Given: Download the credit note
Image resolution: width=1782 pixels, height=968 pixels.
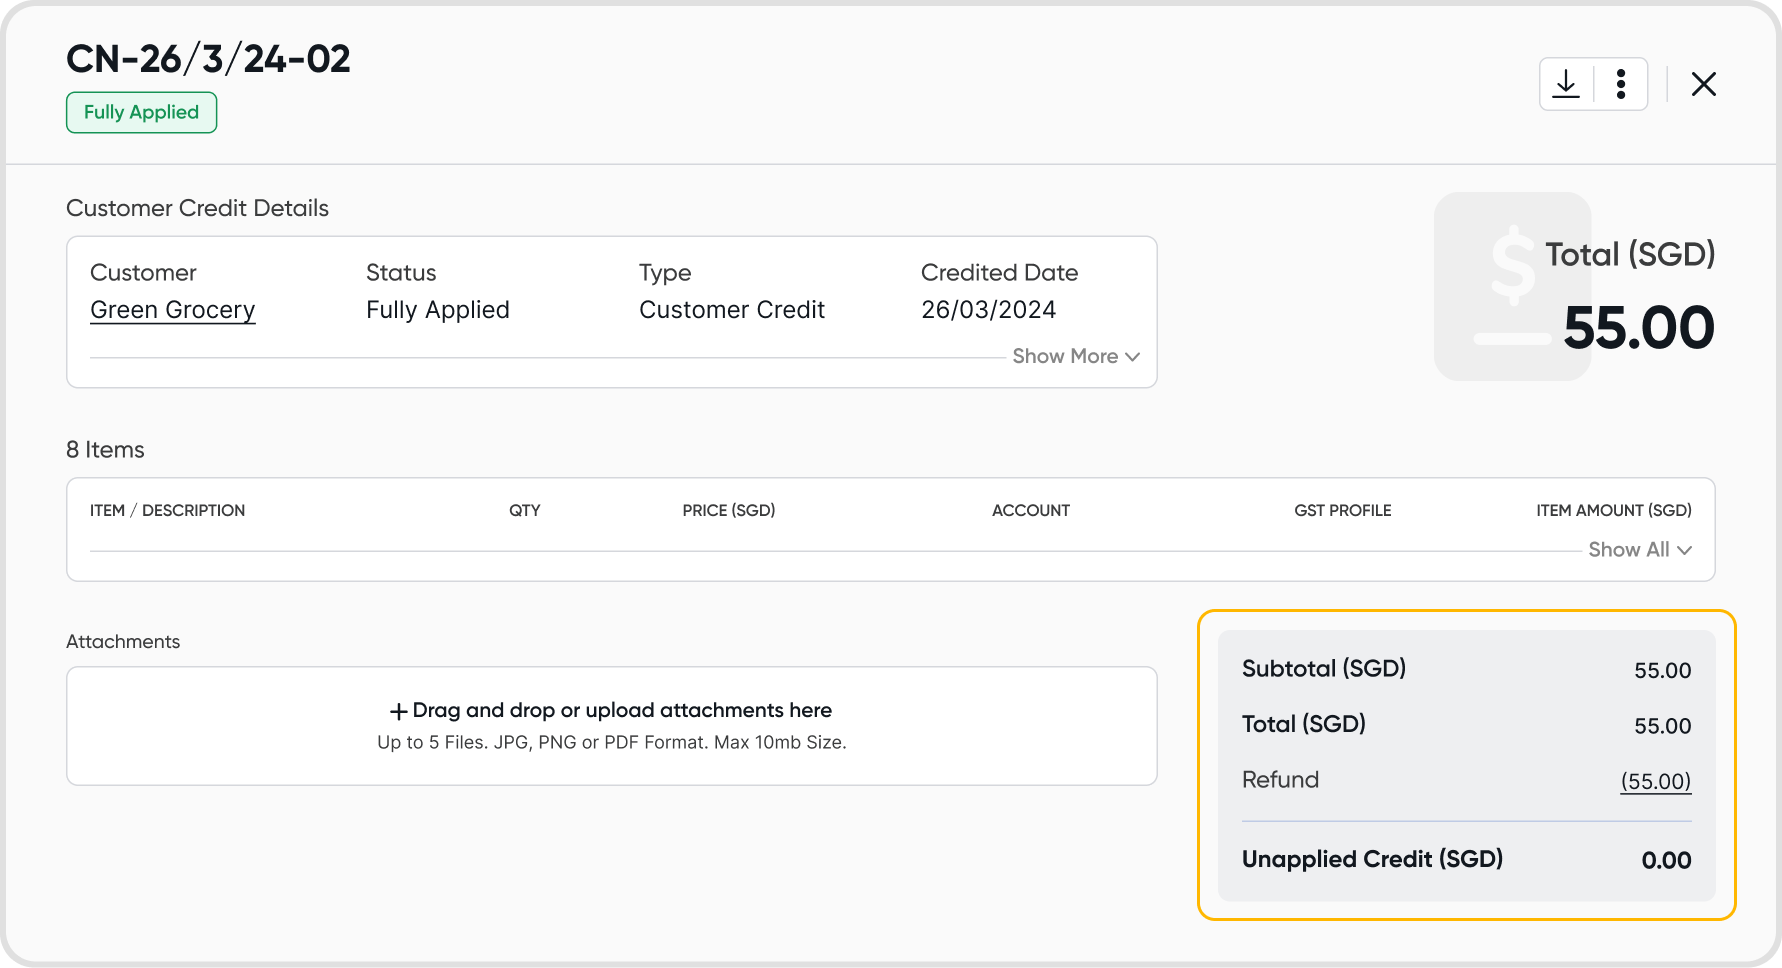Looking at the screenshot, I should [x=1566, y=84].
